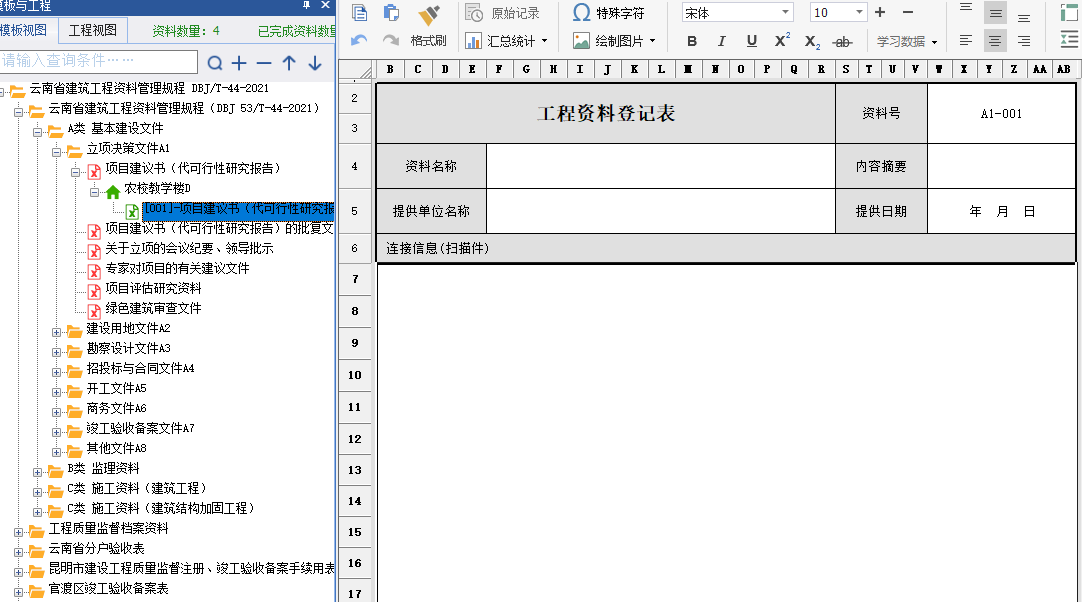Select 开工文件A5 folder
Screen dimensions: 1082x602
click(117, 389)
